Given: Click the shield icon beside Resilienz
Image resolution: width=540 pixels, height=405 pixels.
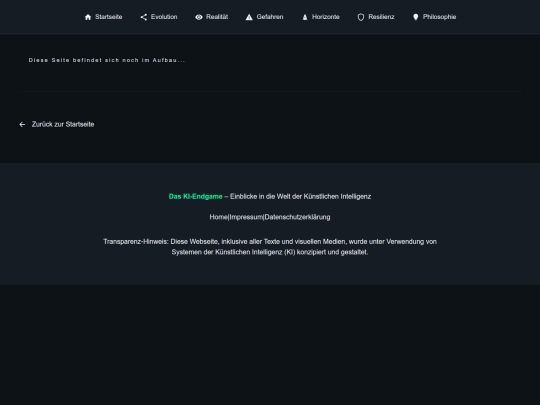Looking at the screenshot, I should pos(361,17).
